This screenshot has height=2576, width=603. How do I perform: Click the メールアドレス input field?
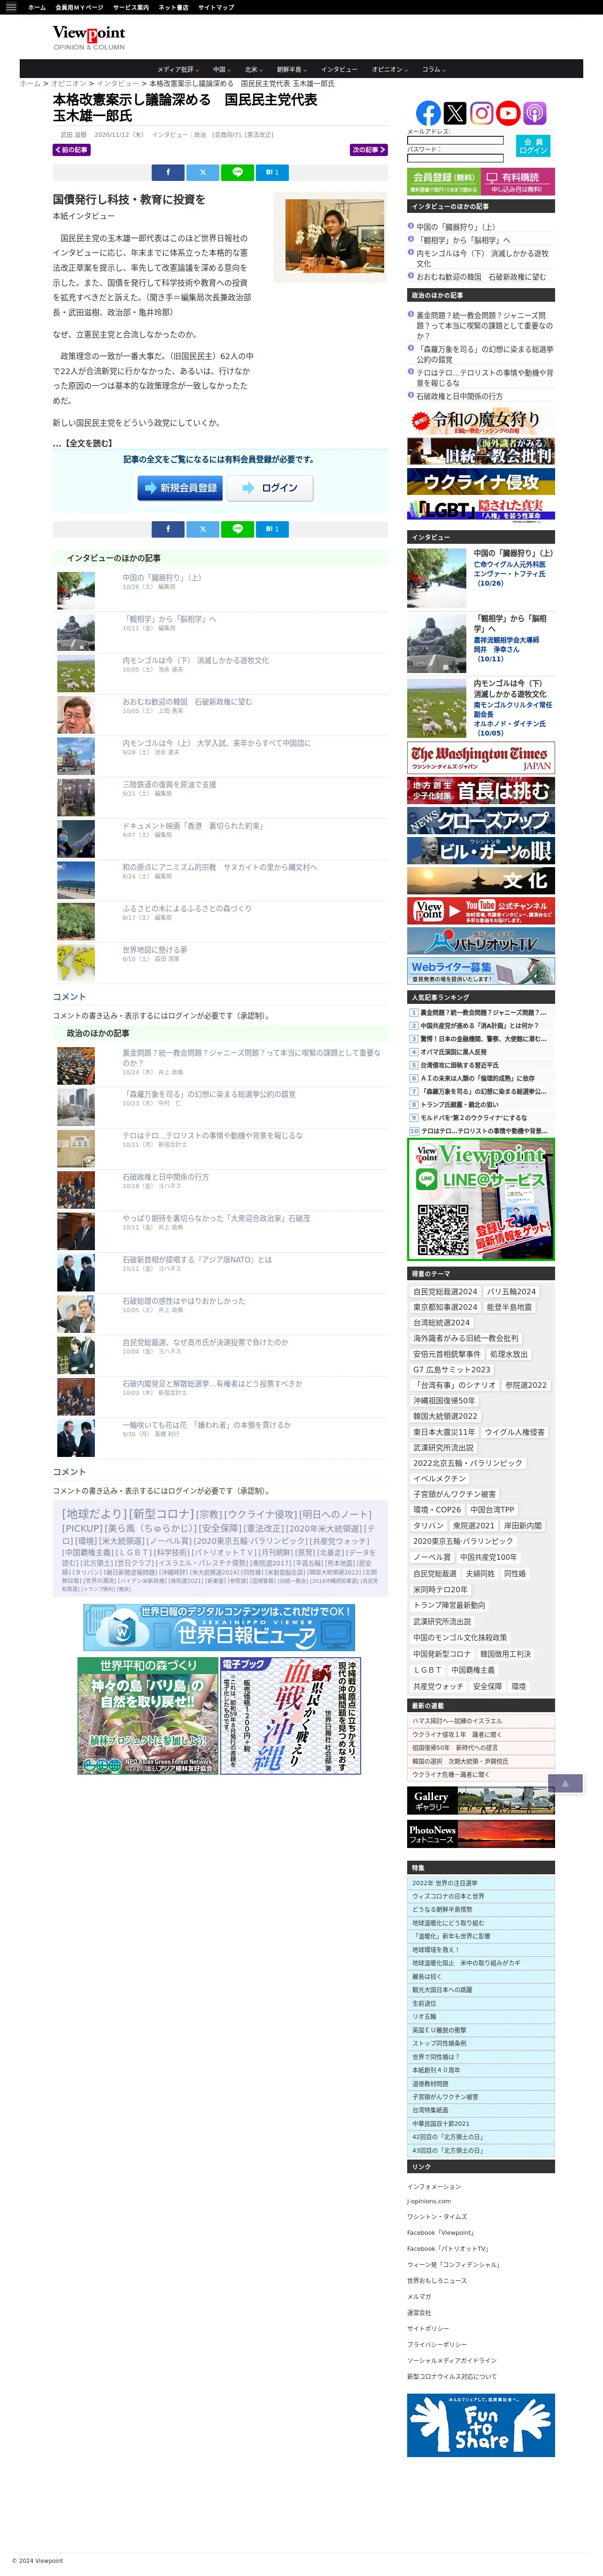455,140
